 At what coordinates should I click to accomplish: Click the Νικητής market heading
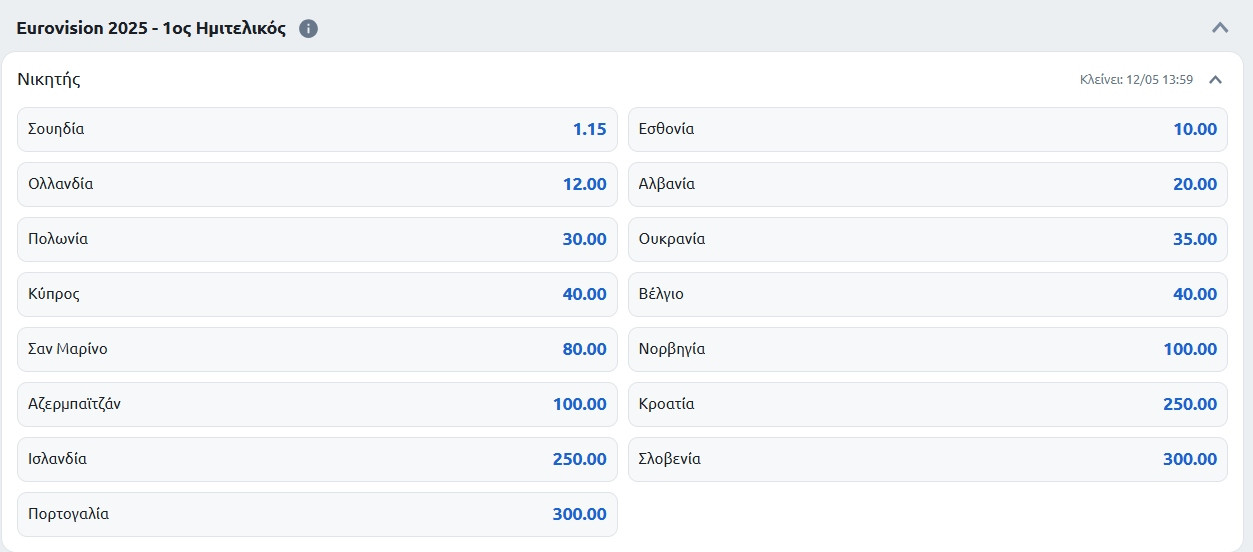[49, 80]
